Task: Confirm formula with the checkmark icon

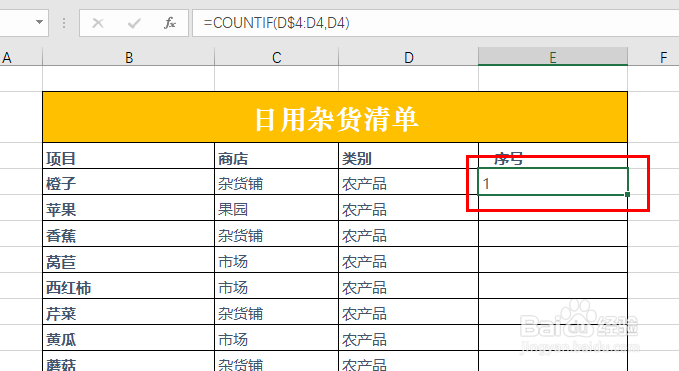Action: click(134, 23)
